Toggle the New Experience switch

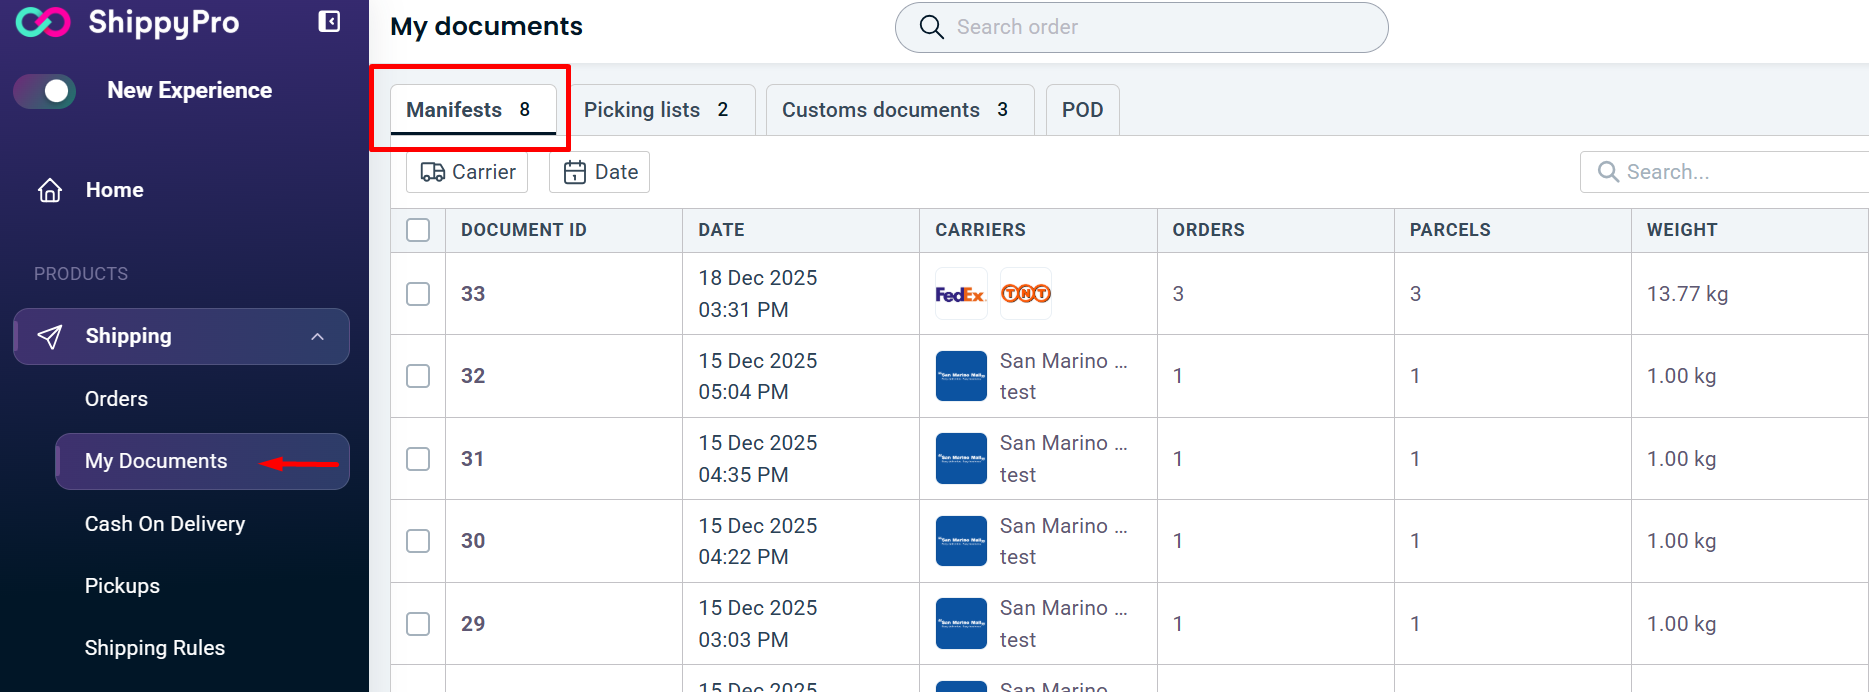click(45, 91)
